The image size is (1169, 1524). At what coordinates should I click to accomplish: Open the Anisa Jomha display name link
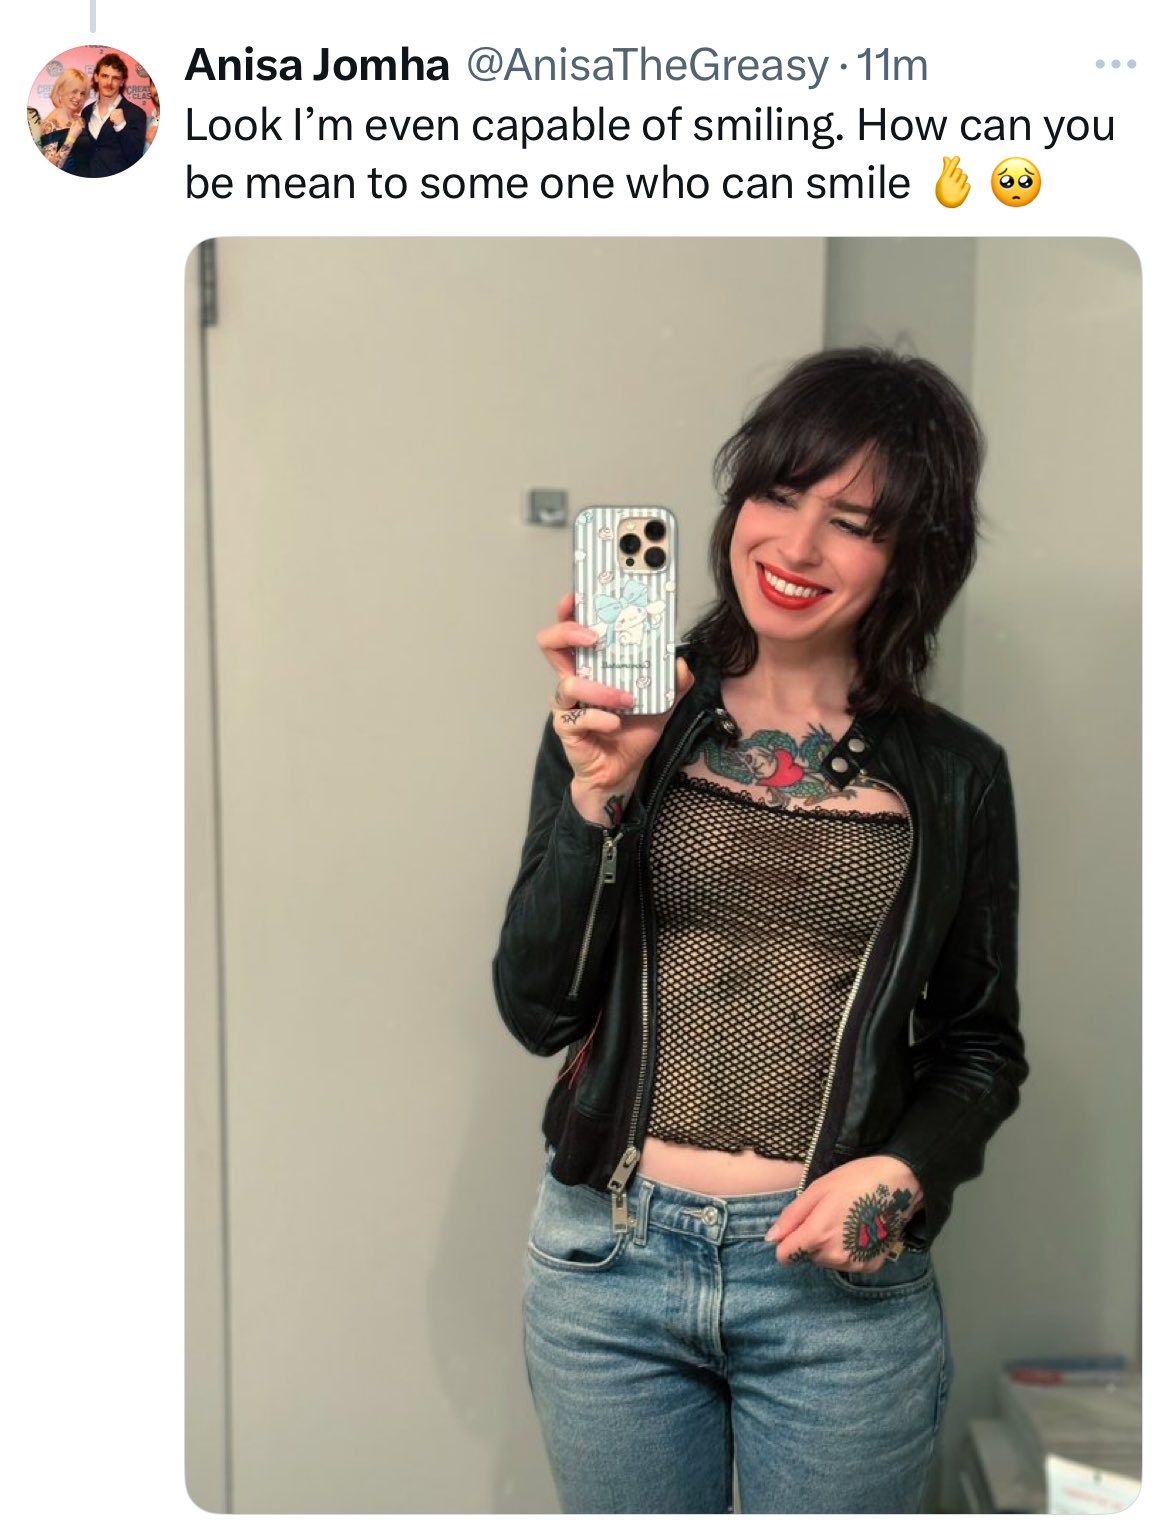tap(317, 66)
